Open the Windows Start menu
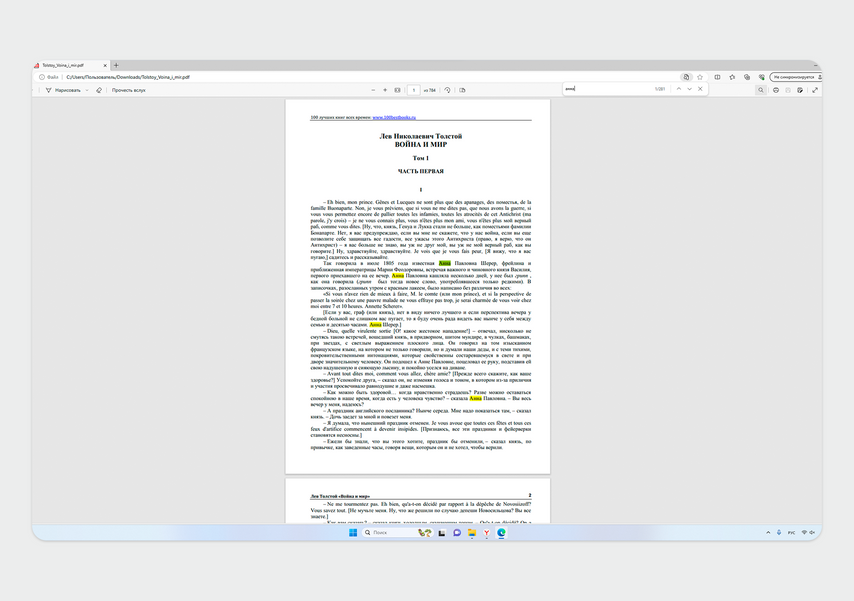 point(353,533)
